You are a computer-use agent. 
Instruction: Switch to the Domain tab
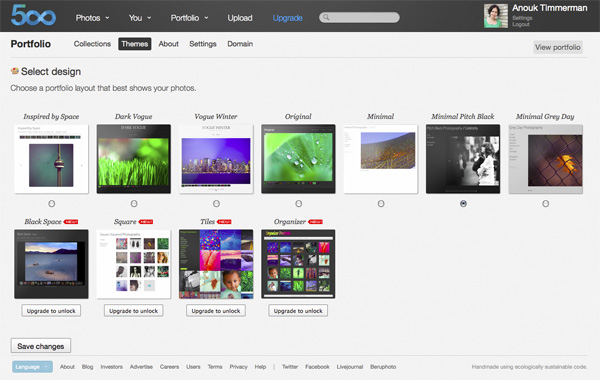point(240,44)
